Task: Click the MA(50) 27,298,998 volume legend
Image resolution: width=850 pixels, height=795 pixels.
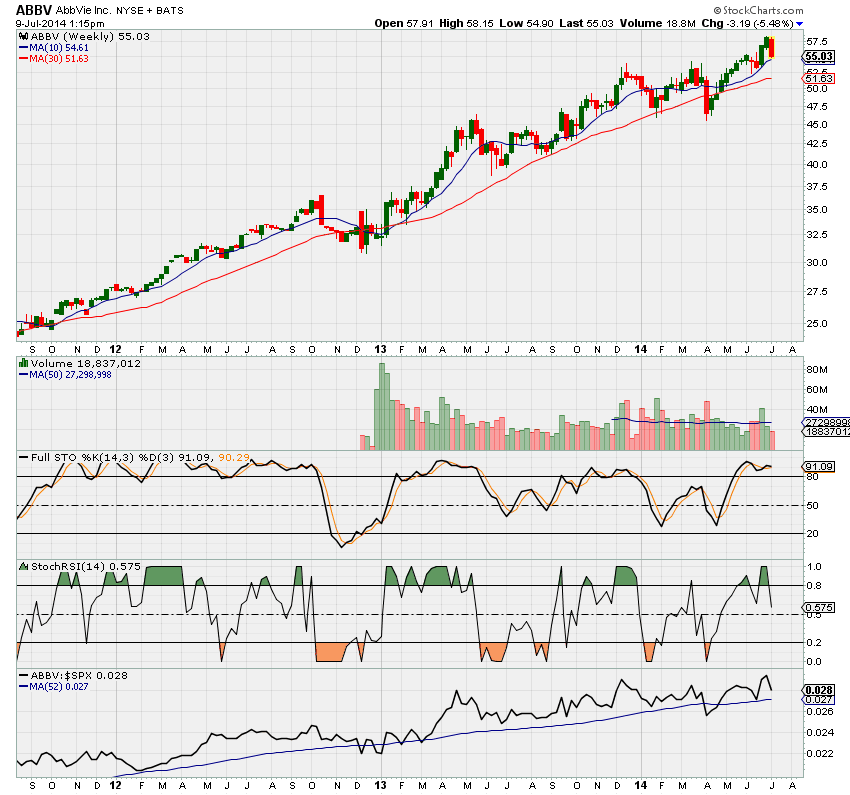Action: click(65, 374)
